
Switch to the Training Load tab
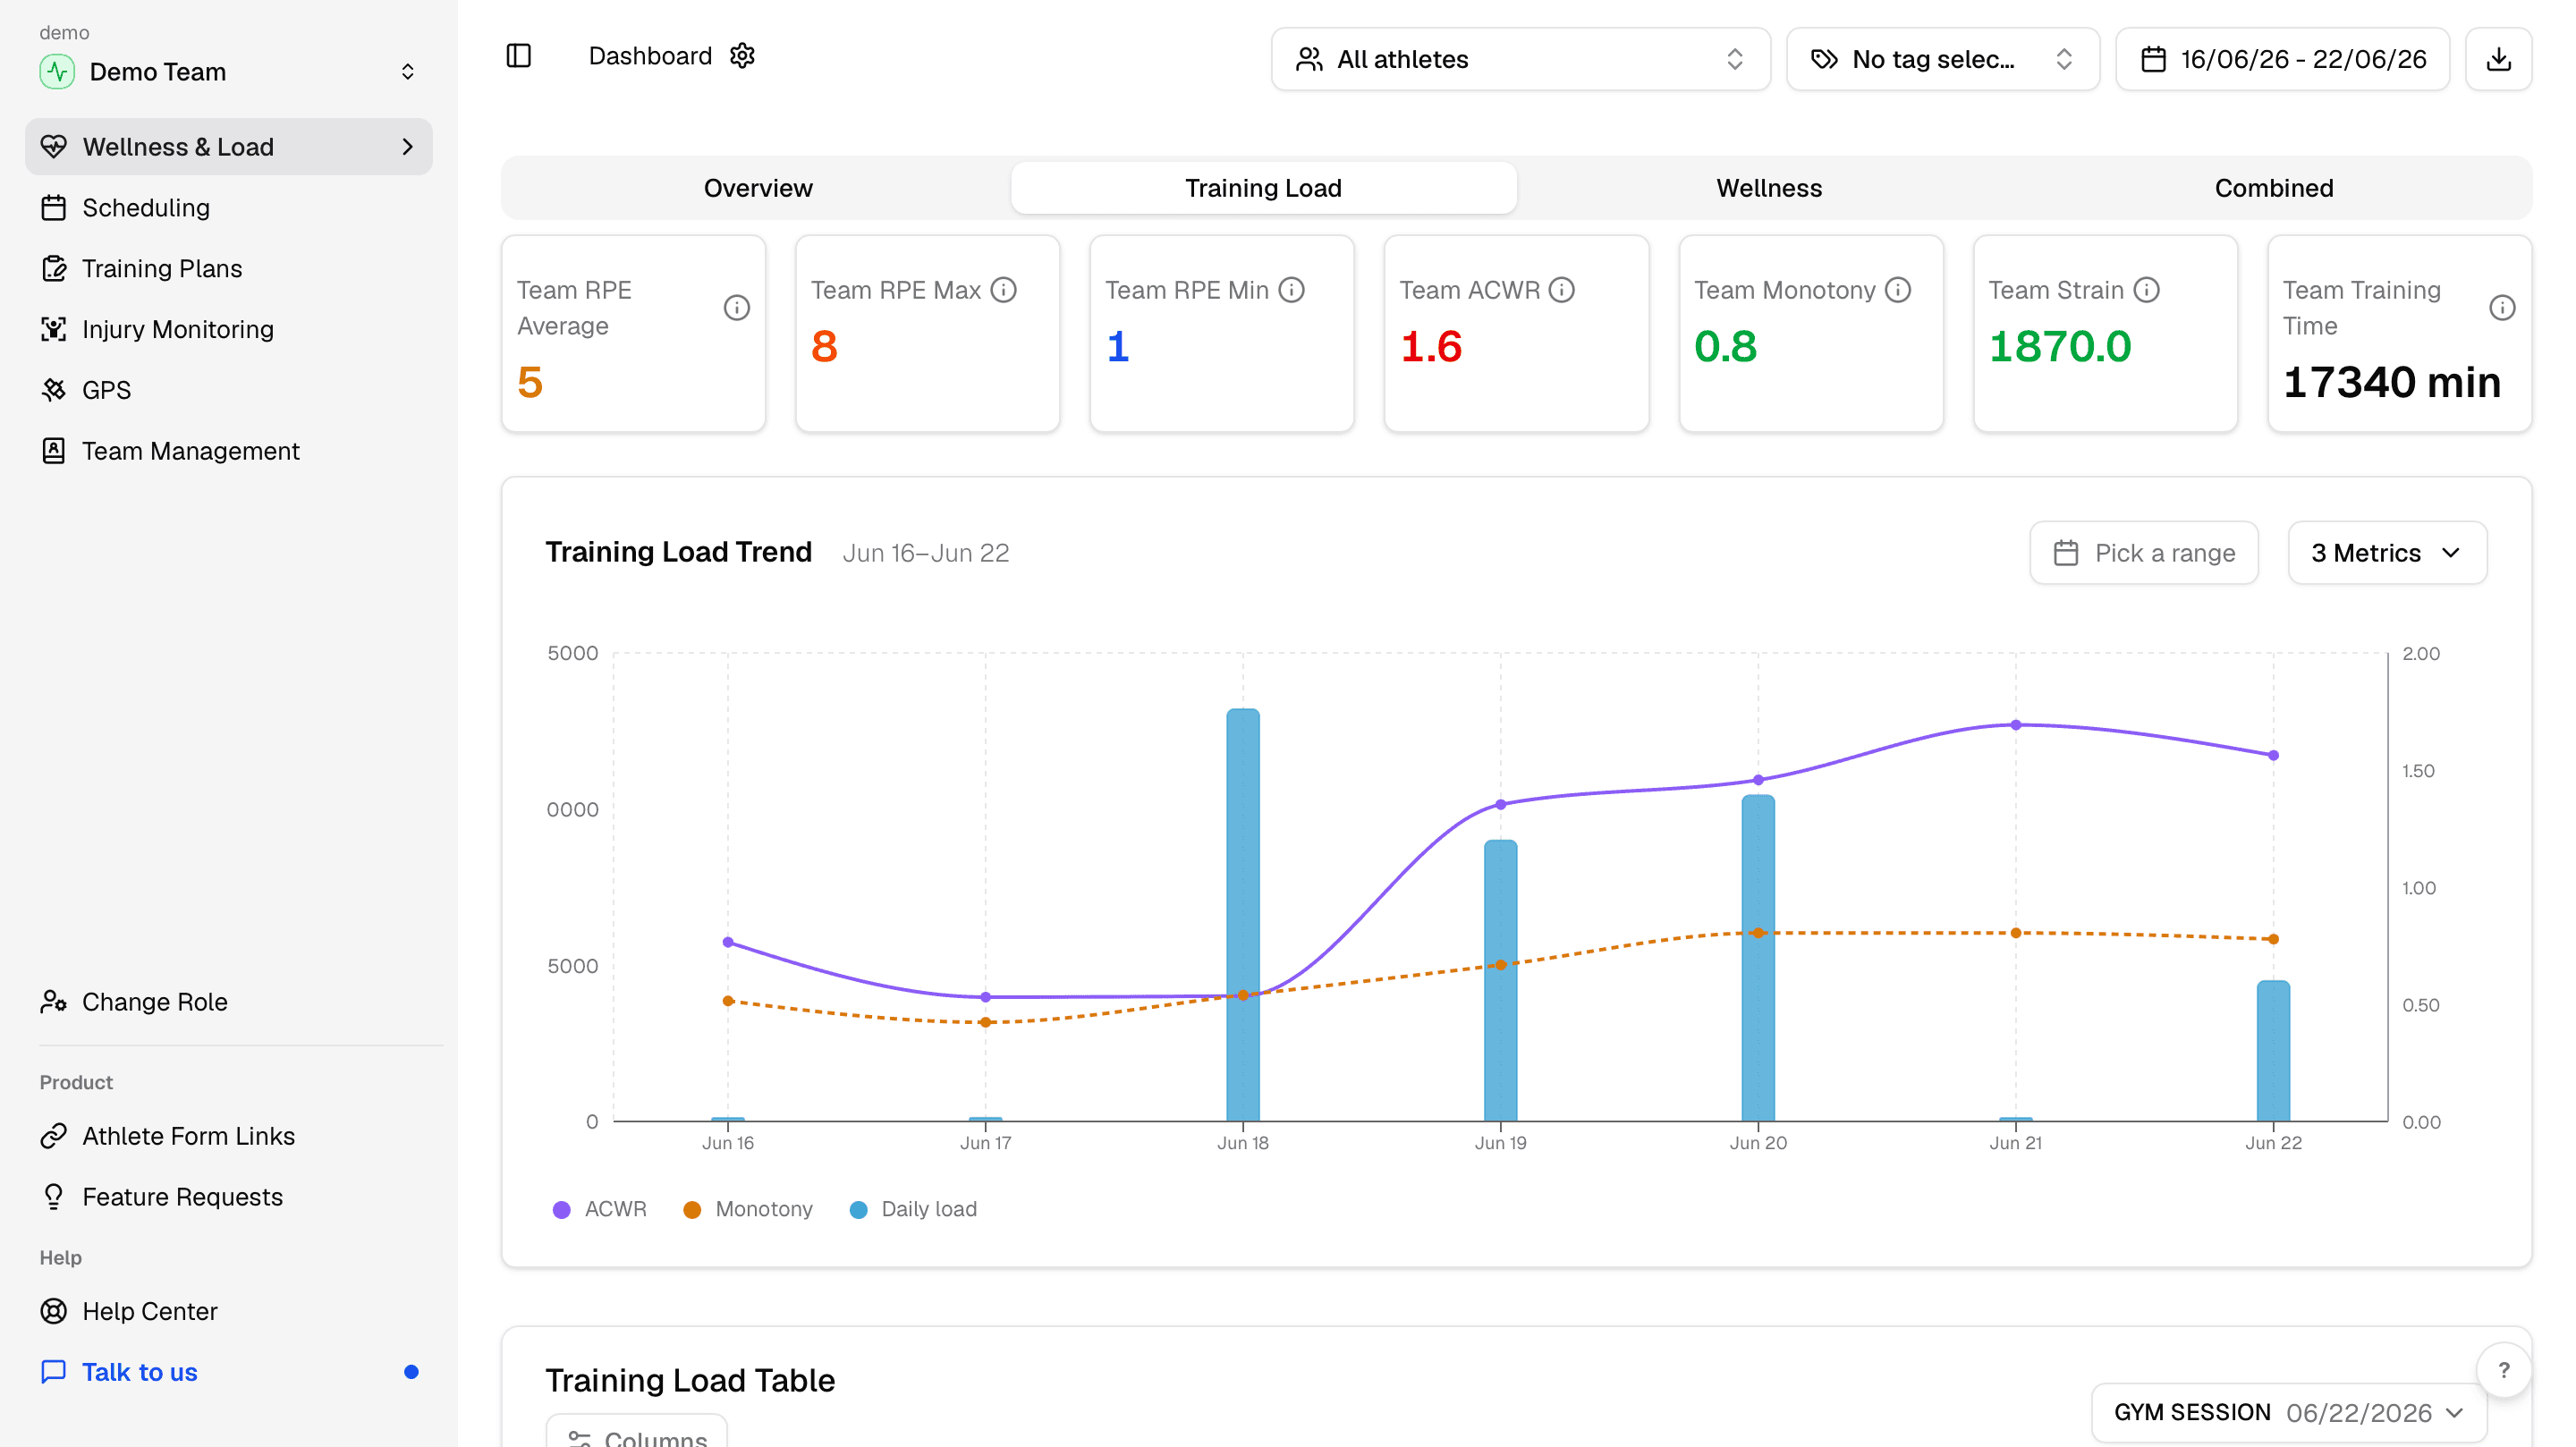tap(1263, 188)
